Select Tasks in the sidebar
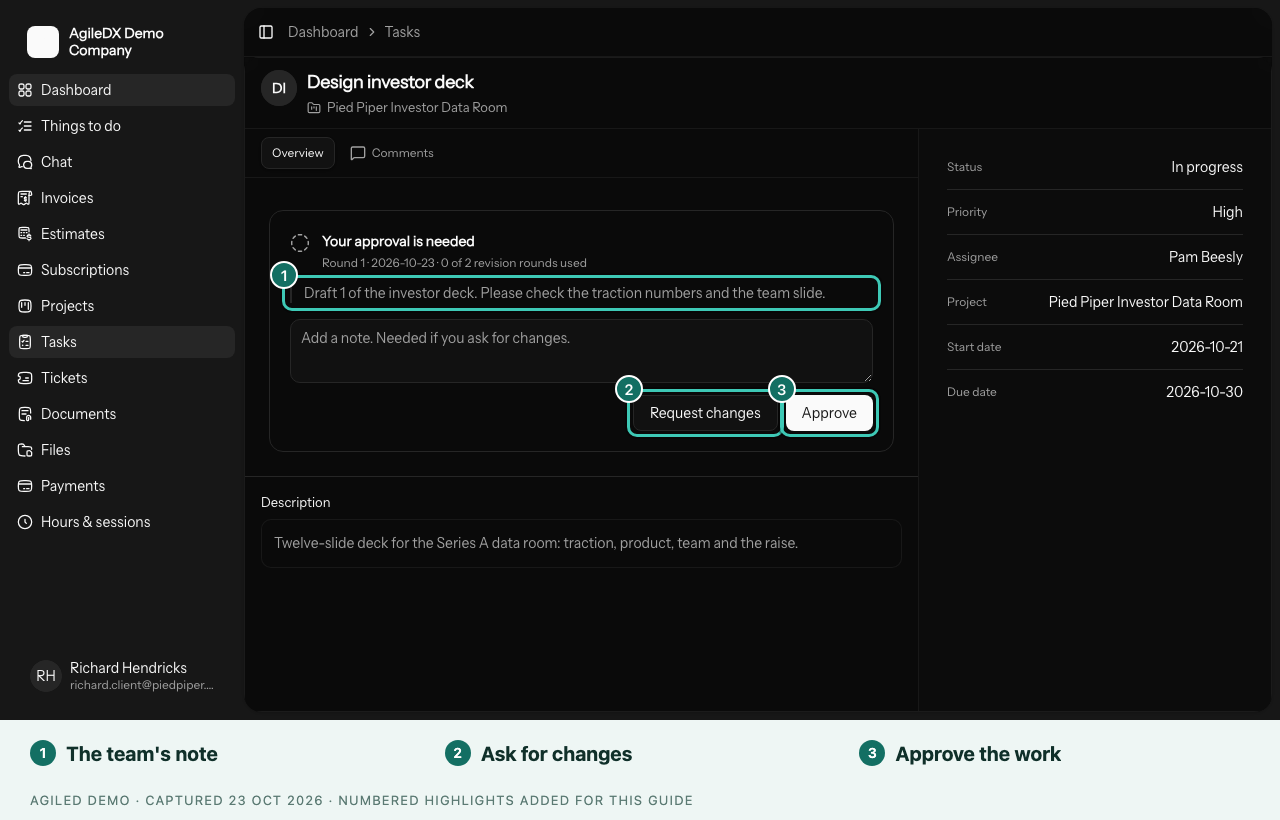The image size is (1280, 820). pyautogui.click(x=122, y=342)
